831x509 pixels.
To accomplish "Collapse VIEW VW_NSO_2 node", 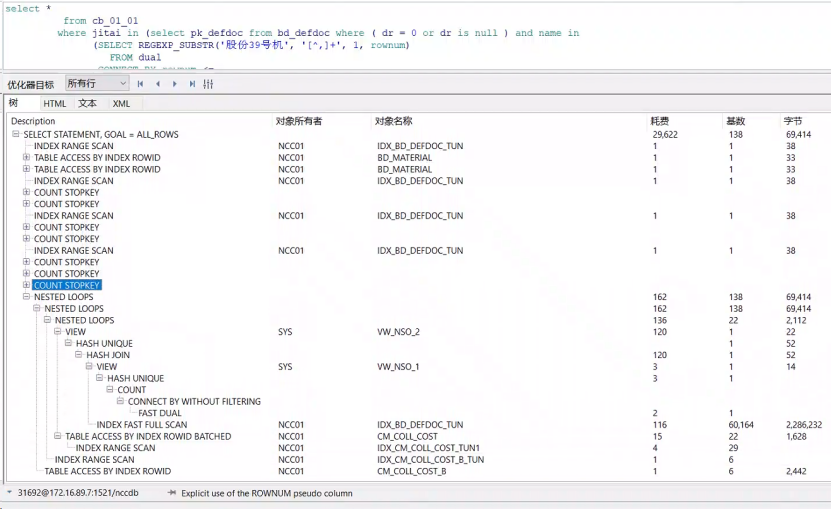I will (x=57, y=331).
